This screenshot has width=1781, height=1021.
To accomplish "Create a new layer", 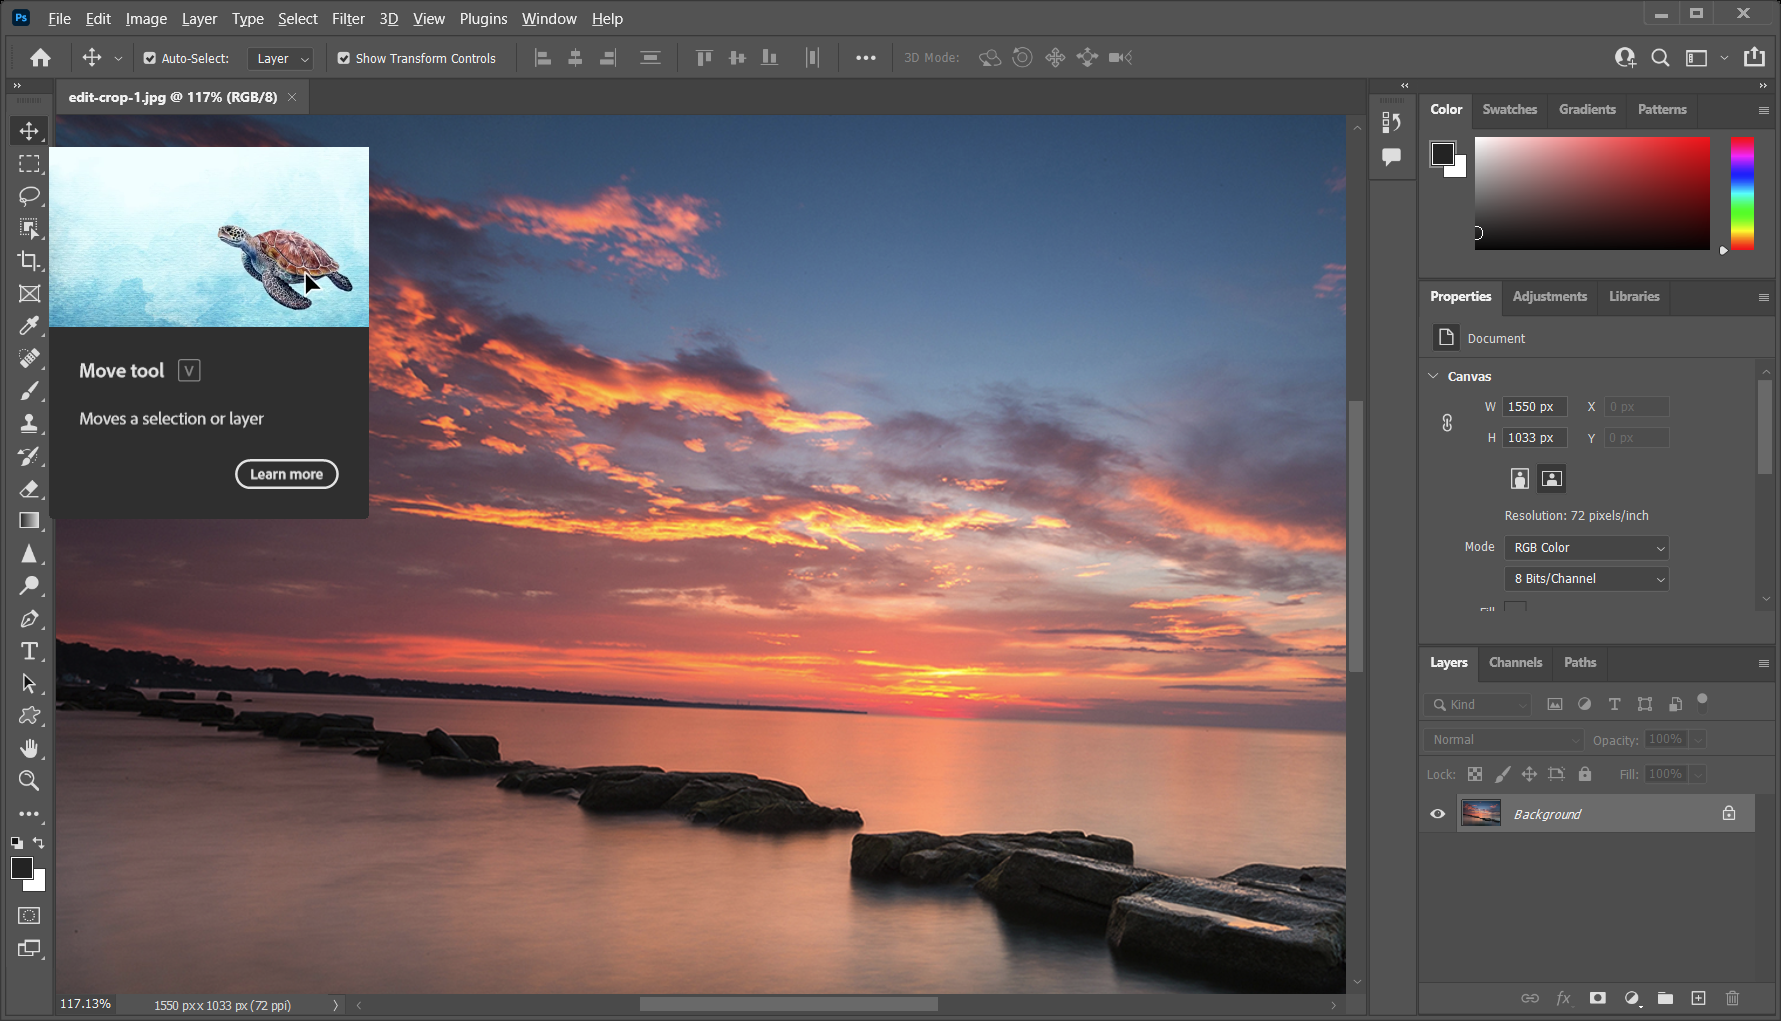I will (x=1698, y=998).
